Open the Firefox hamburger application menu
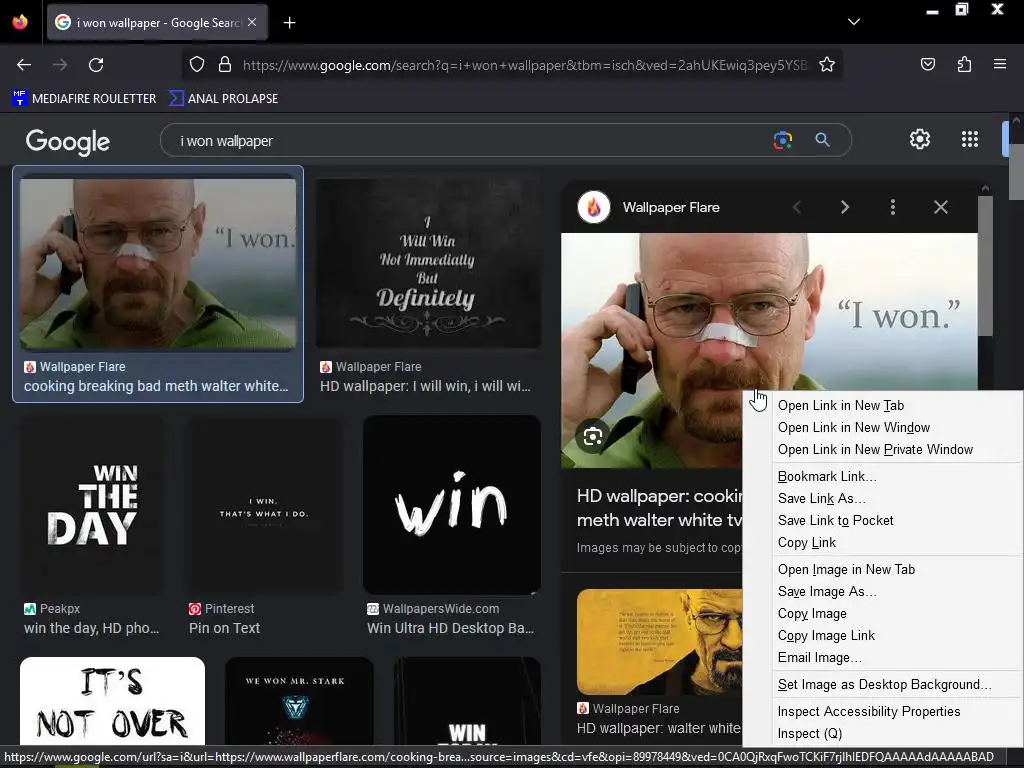This screenshot has height=768, width=1024. (x=1000, y=64)
